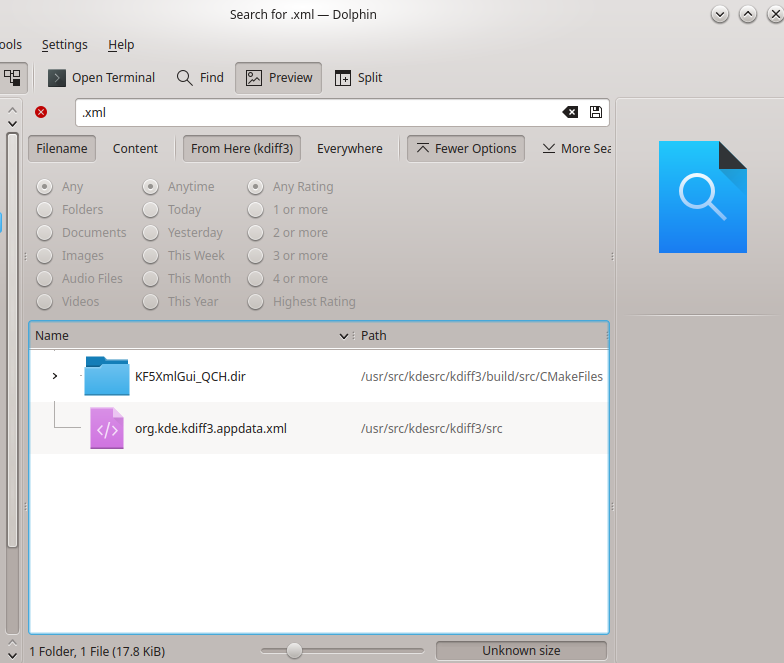Click the left panel vertical scrollbar
This screenshot has width=784, height=663.
pyautogui.click(x=12, y=340)
